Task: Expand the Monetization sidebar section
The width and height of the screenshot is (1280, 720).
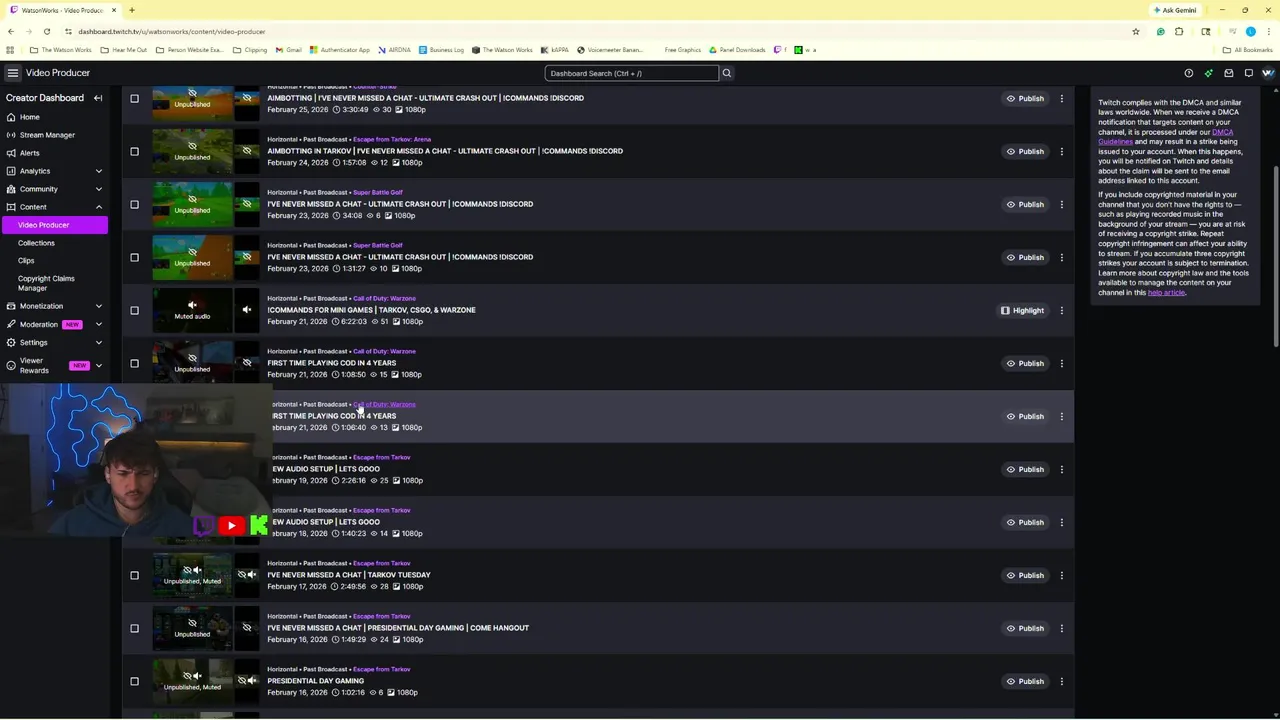Action: [98, 306]
